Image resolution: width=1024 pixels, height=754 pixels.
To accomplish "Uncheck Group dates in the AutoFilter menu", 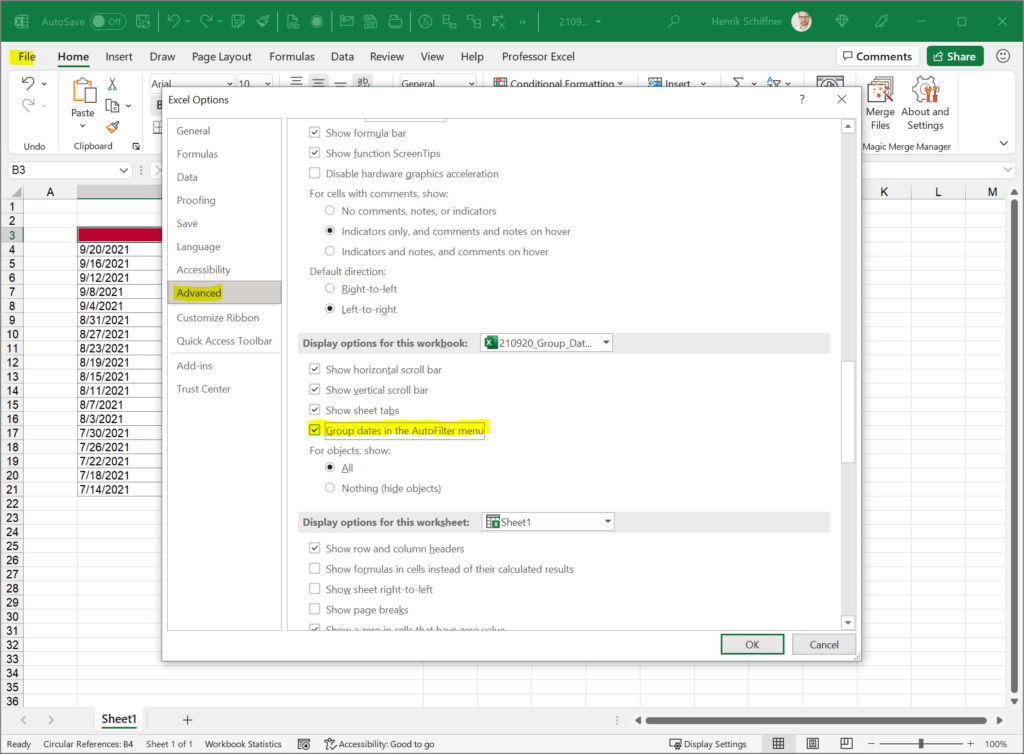I will (x=315, y=430).
